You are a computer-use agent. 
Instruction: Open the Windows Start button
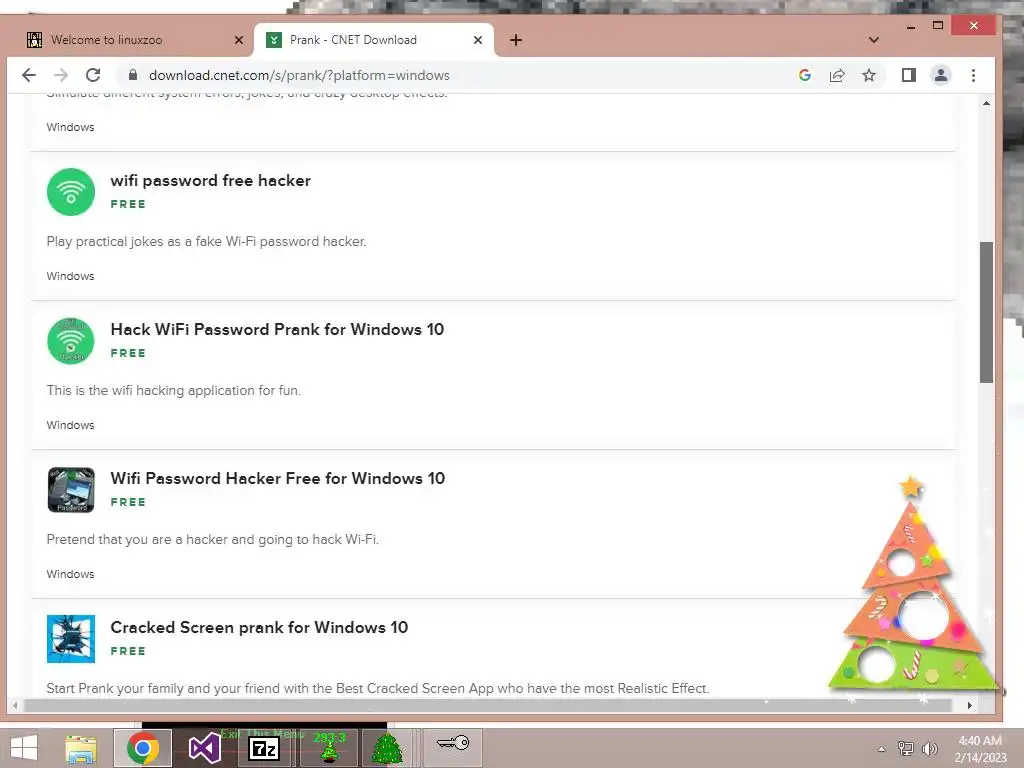pyautogui.click(x=24, y=748)
